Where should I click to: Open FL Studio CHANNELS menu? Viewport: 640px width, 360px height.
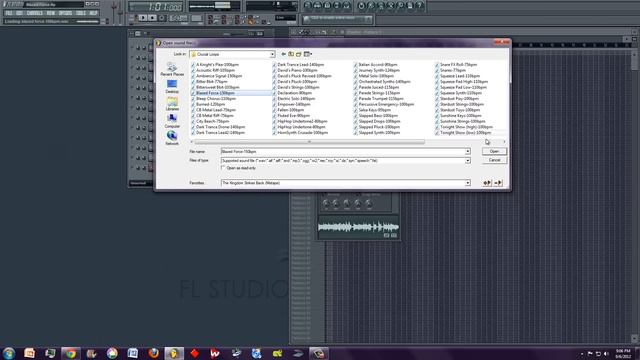tap(35, 13)
